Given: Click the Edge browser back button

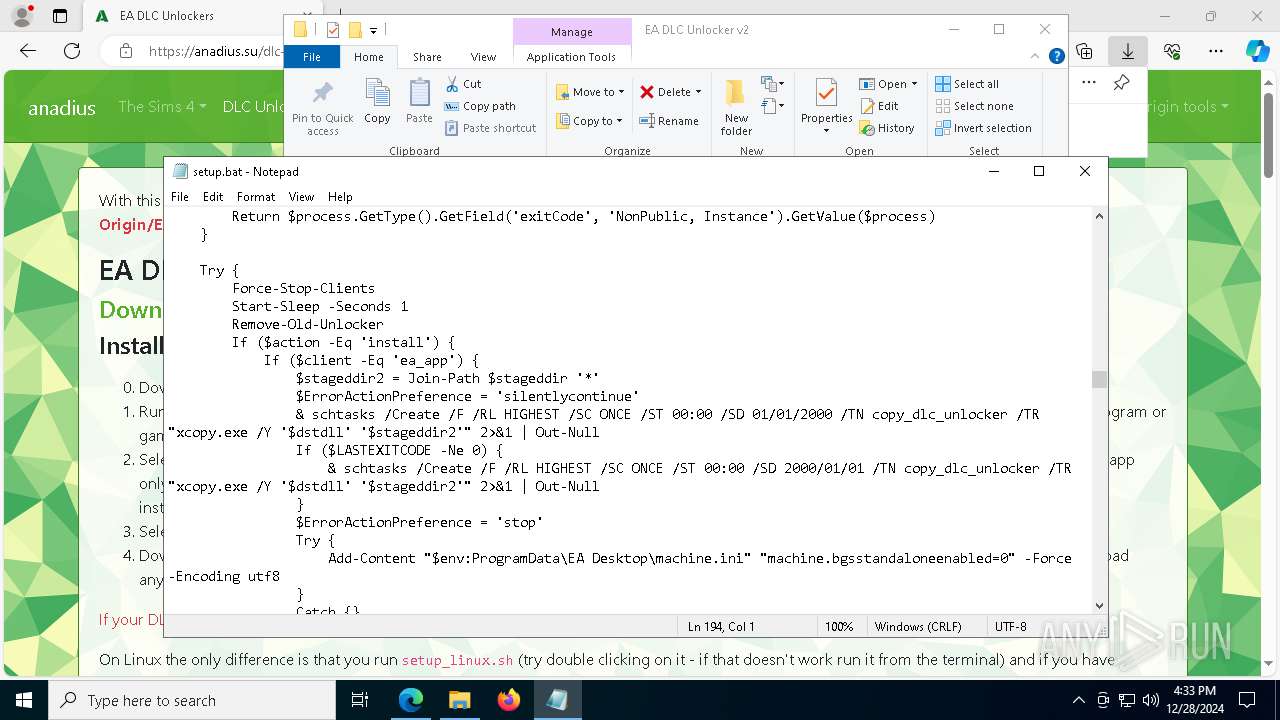Looking at the screenshot, I should click(x=28, y=51).
